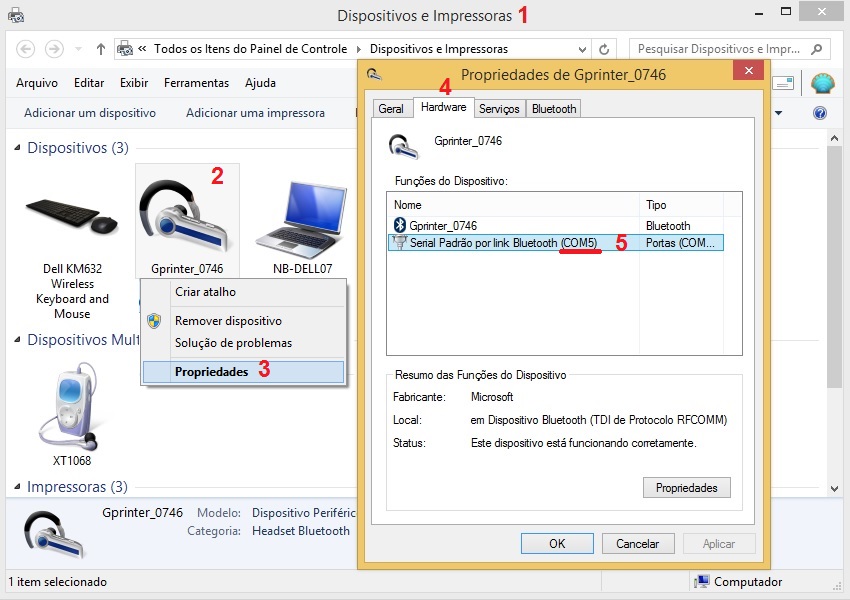The height and width of the screenshot is (600, 850).
Task: Select the Gprinter_0746 headset device icon
Action: point(183,215)
